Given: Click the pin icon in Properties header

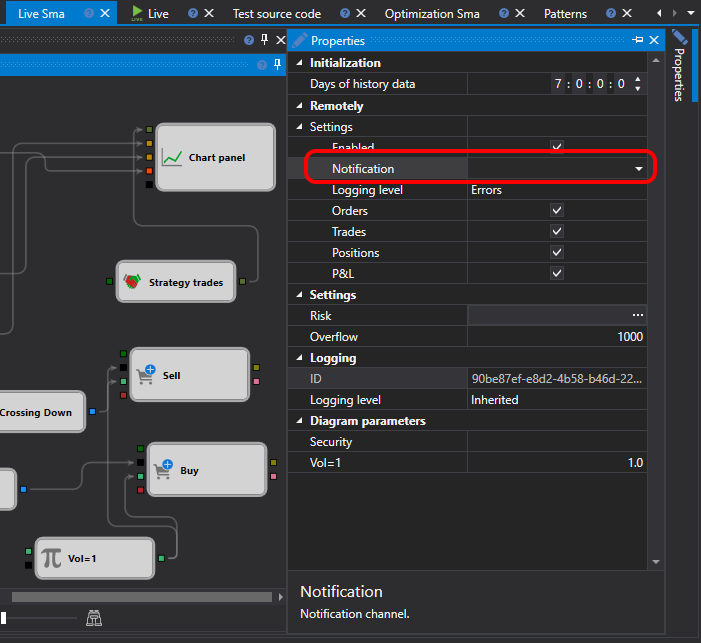Looking at the screenshot, I should 638,40.
